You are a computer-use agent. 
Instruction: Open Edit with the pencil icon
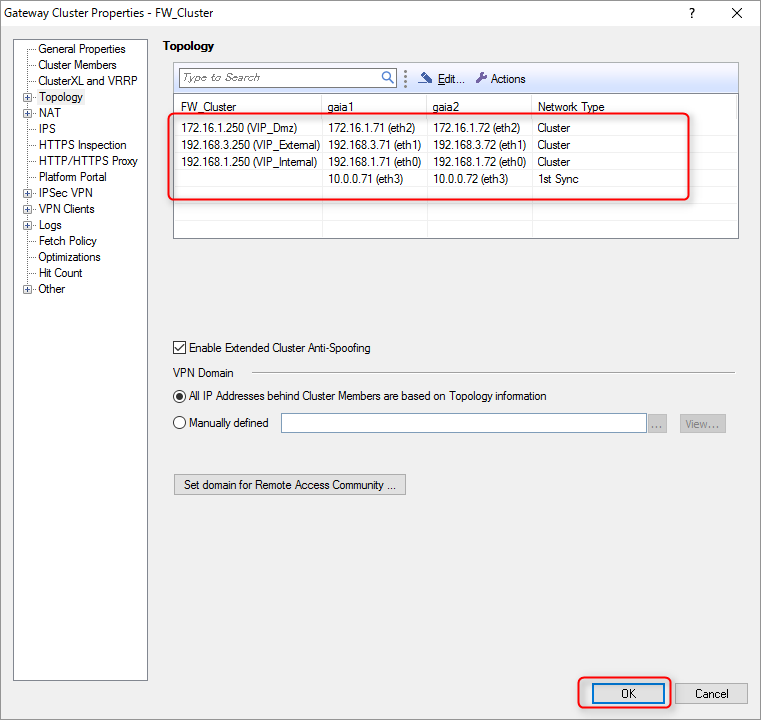(x=441, y=79)
